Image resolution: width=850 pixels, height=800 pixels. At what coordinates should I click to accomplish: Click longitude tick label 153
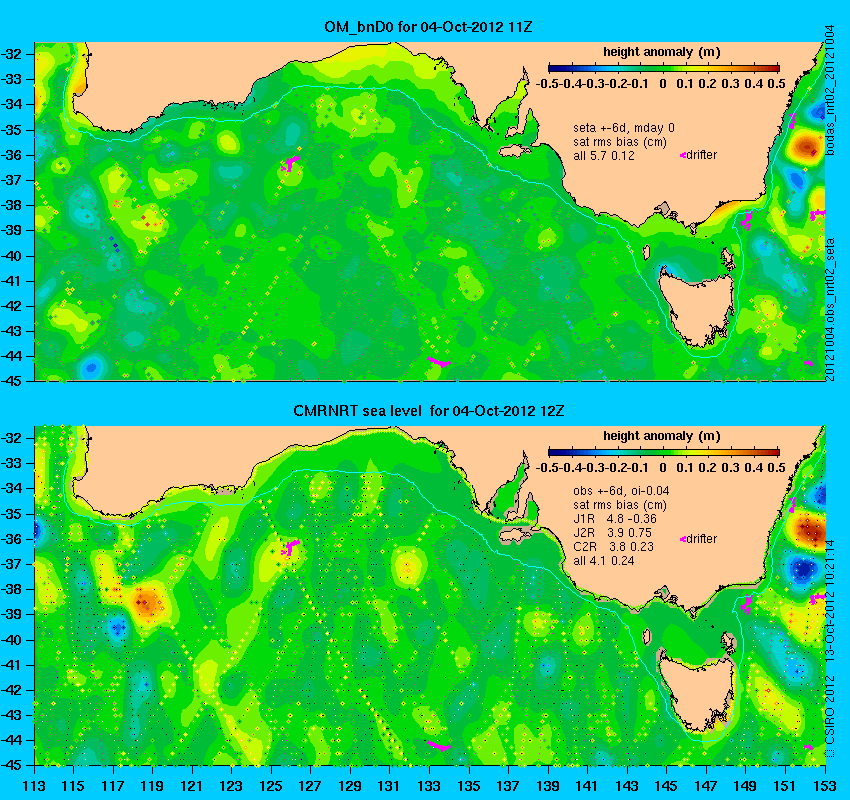point(824,786)
